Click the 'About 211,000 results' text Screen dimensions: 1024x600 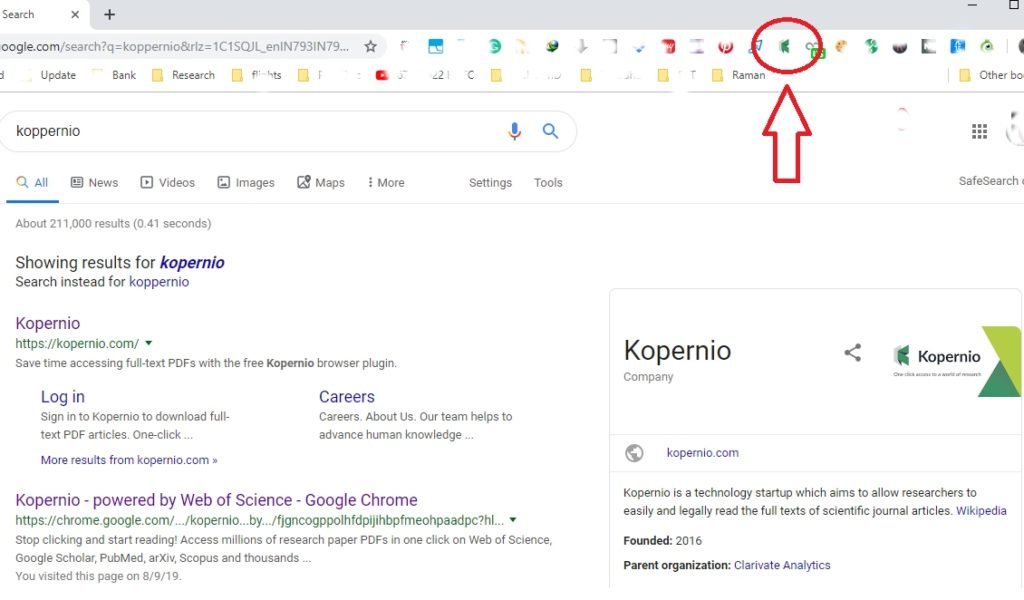click(113, 224)
